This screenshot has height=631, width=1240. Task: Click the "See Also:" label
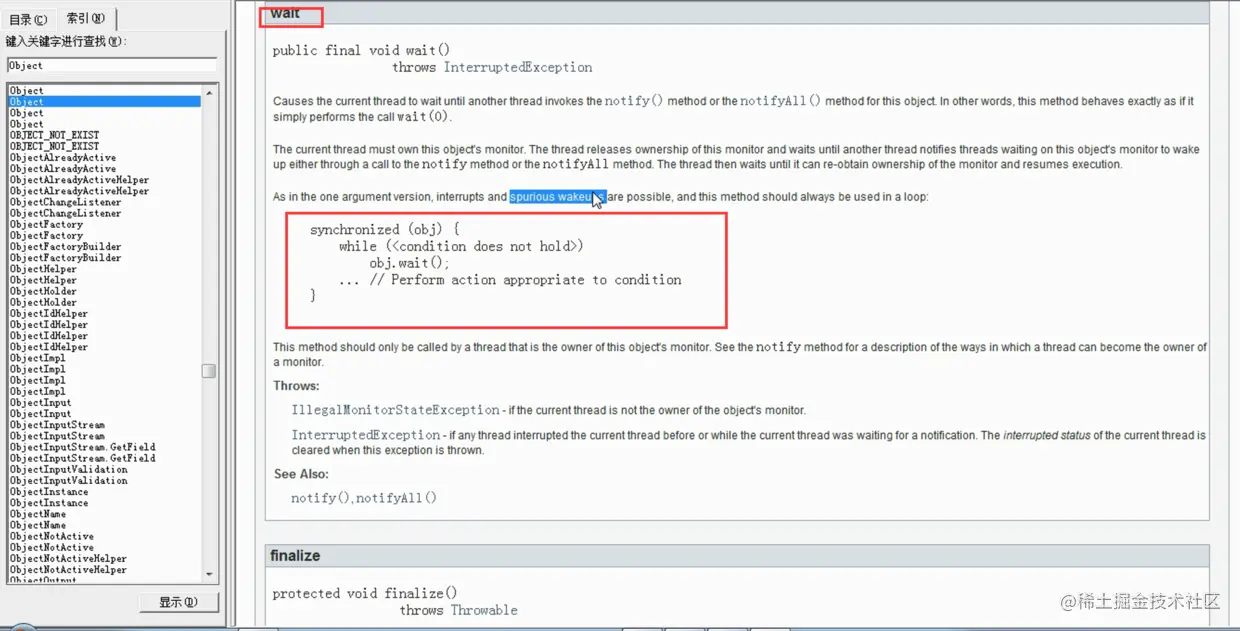coord(301,474)
